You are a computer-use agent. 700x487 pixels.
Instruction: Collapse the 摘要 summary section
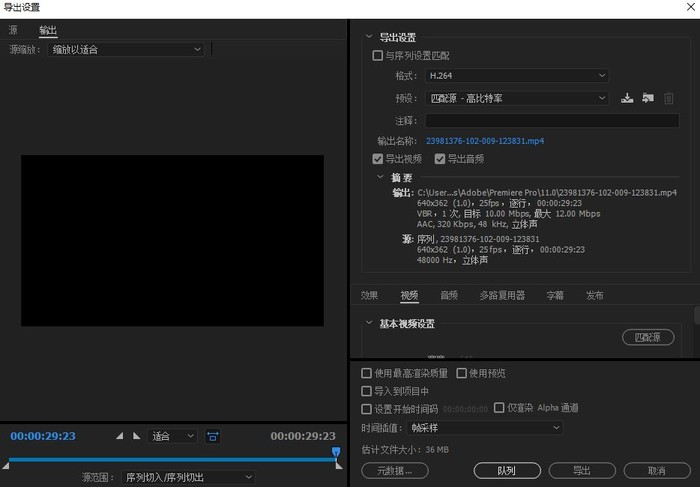click(381, 177)
